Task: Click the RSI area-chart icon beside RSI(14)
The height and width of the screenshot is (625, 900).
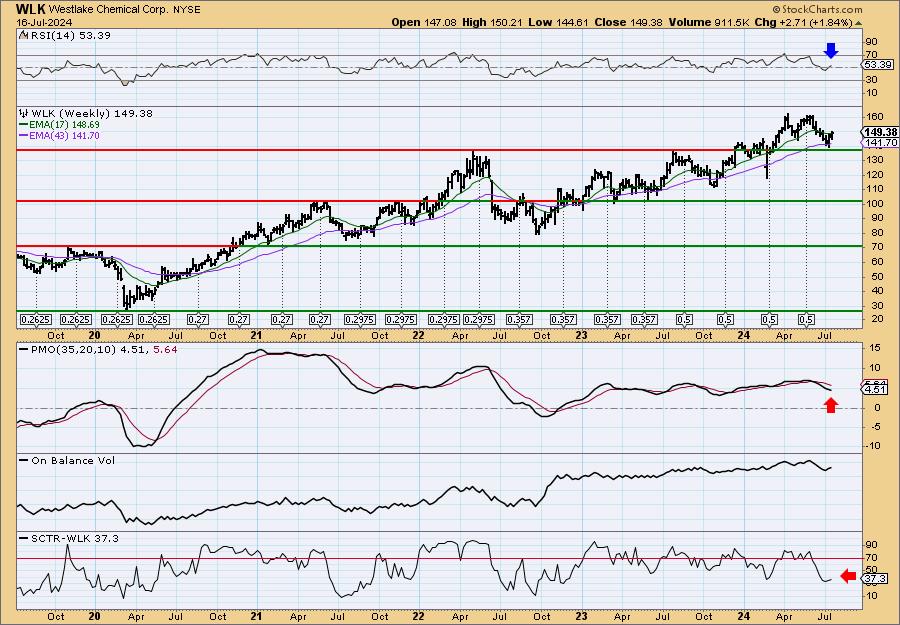Action: [x=22, y=36]
